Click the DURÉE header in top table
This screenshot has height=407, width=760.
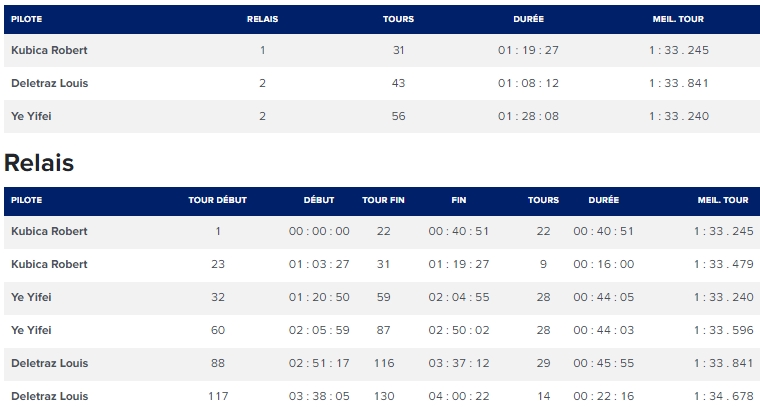528,19
